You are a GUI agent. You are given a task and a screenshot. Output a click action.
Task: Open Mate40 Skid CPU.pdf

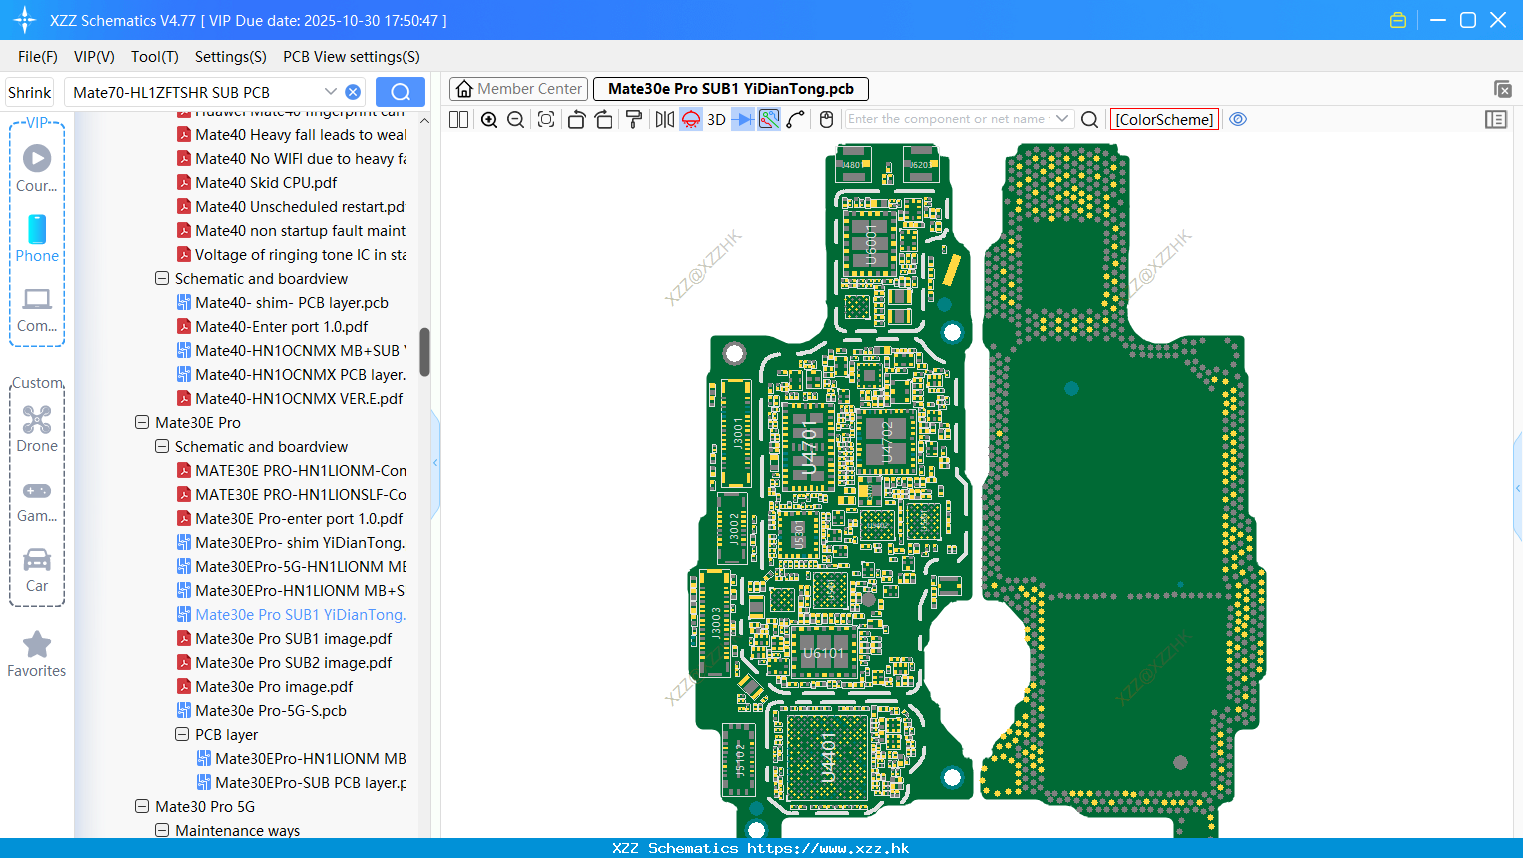[x=266, y=182]
